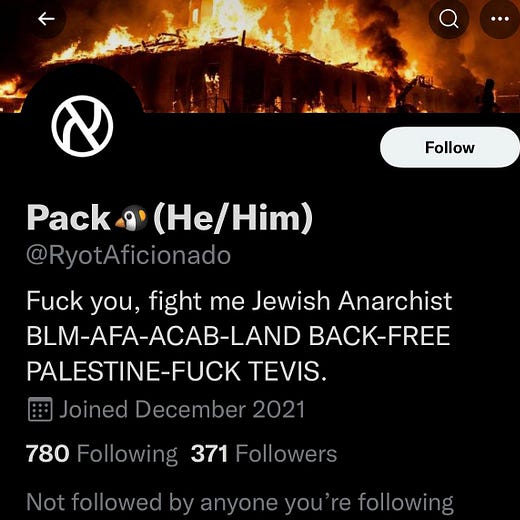The height and width of the screenshot is (520, 520).
Task: Click the calendar icon beside join date
Action: point(40,409)
